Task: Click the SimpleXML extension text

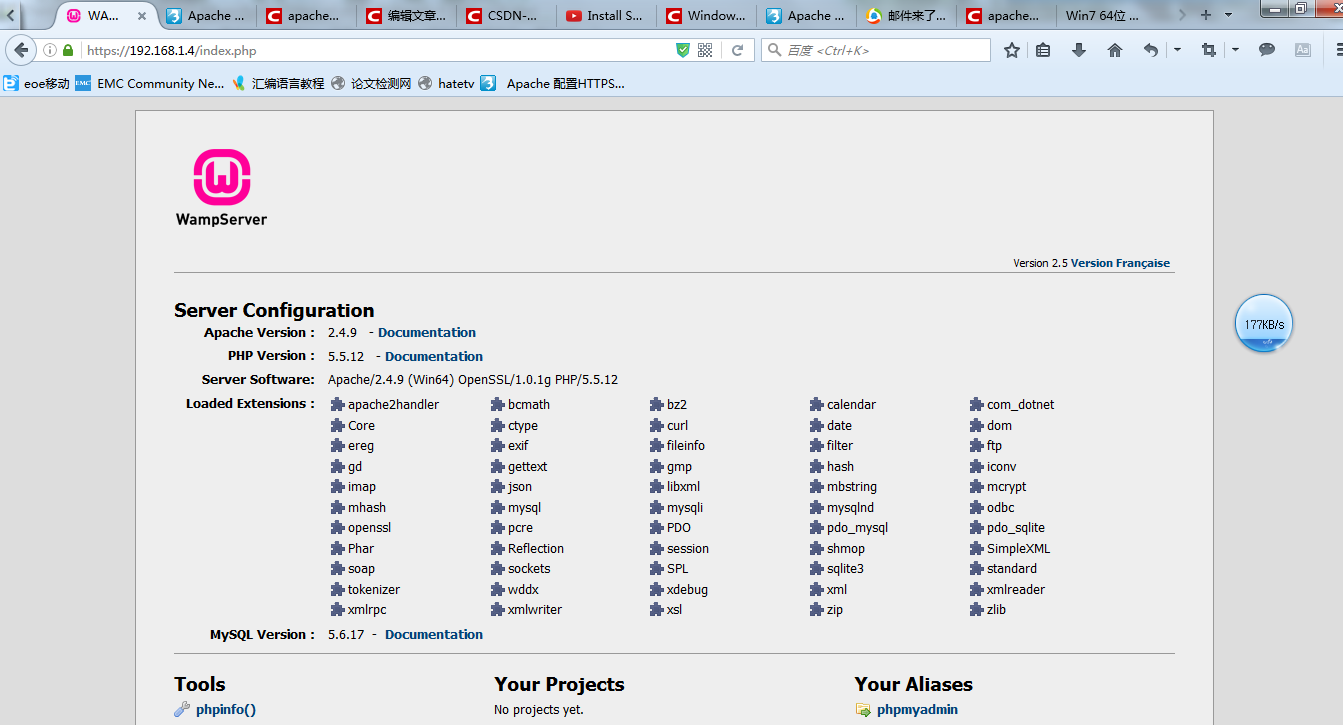Action: (1018, 549)
